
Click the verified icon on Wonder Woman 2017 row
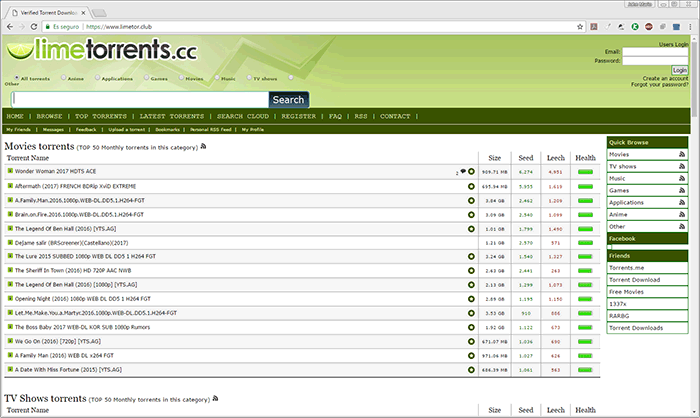click(471, 171)
